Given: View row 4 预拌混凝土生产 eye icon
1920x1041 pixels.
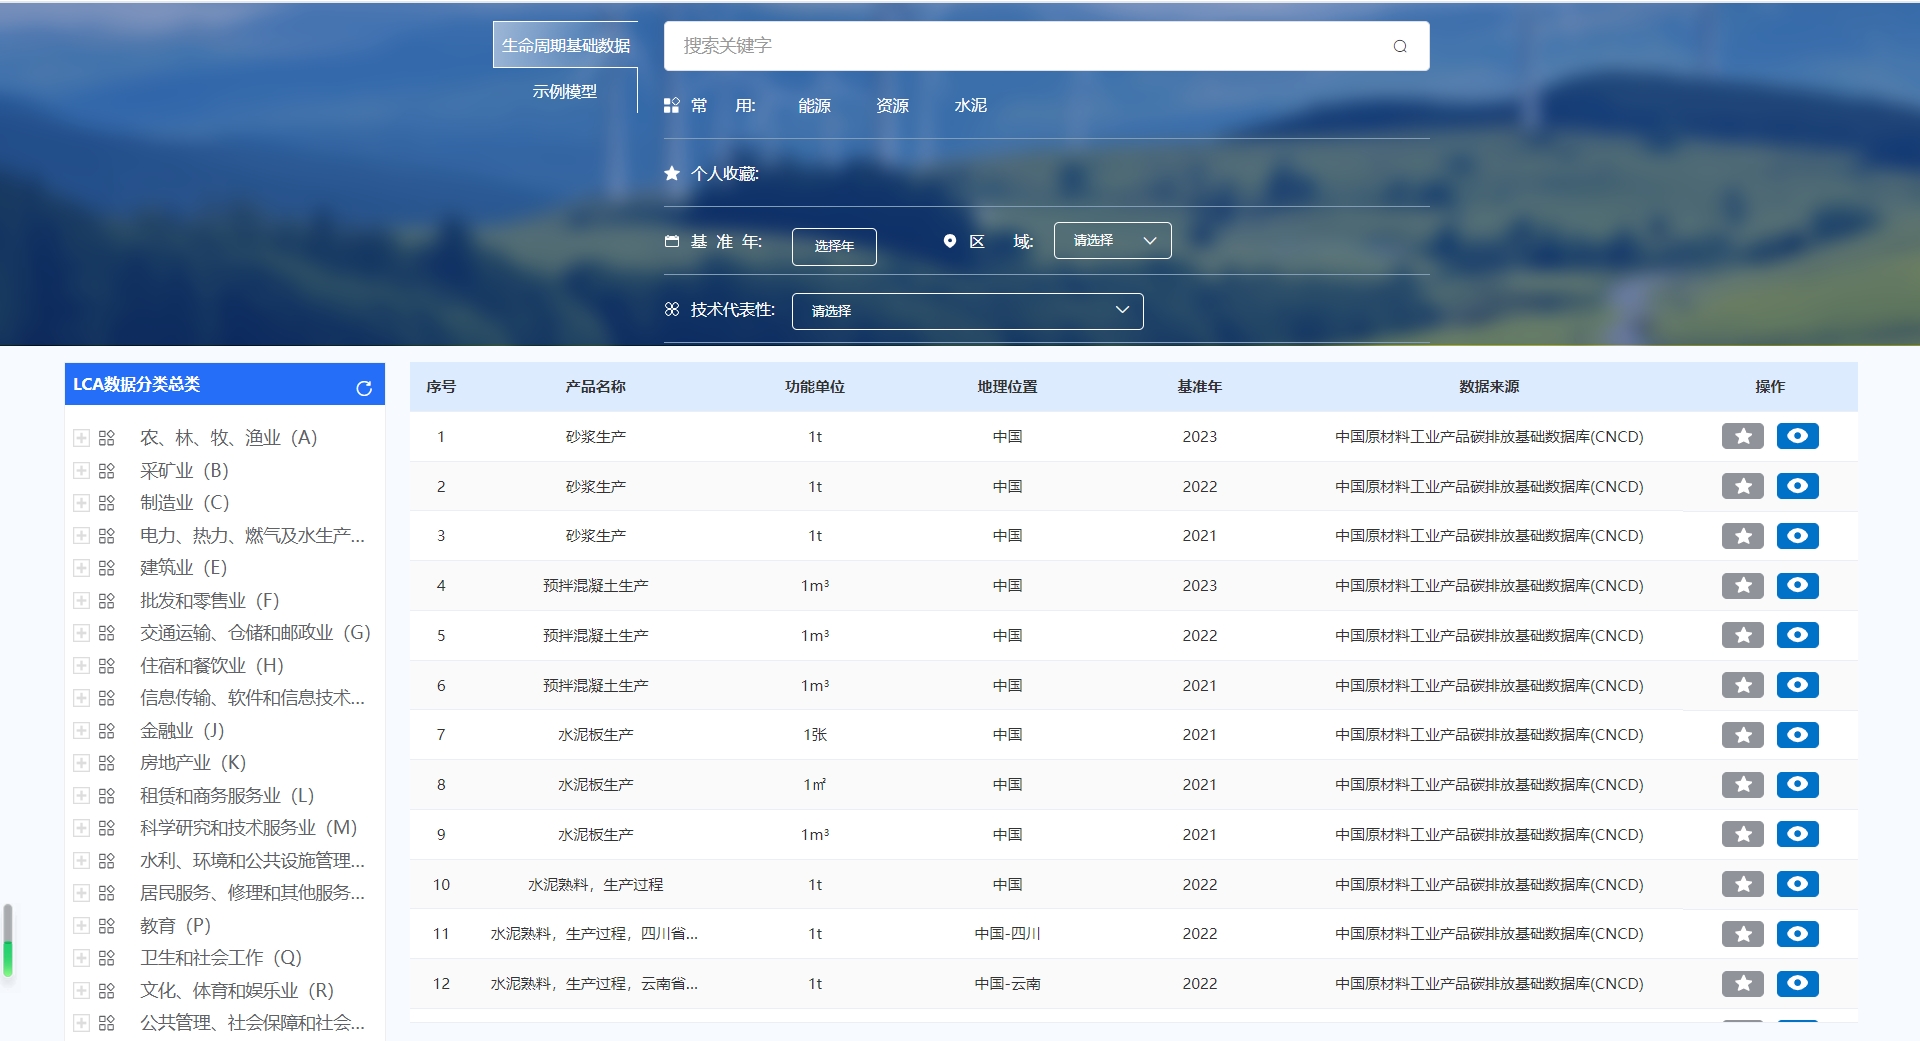Looking at the screenshot, I should (x=1797, y=585).
